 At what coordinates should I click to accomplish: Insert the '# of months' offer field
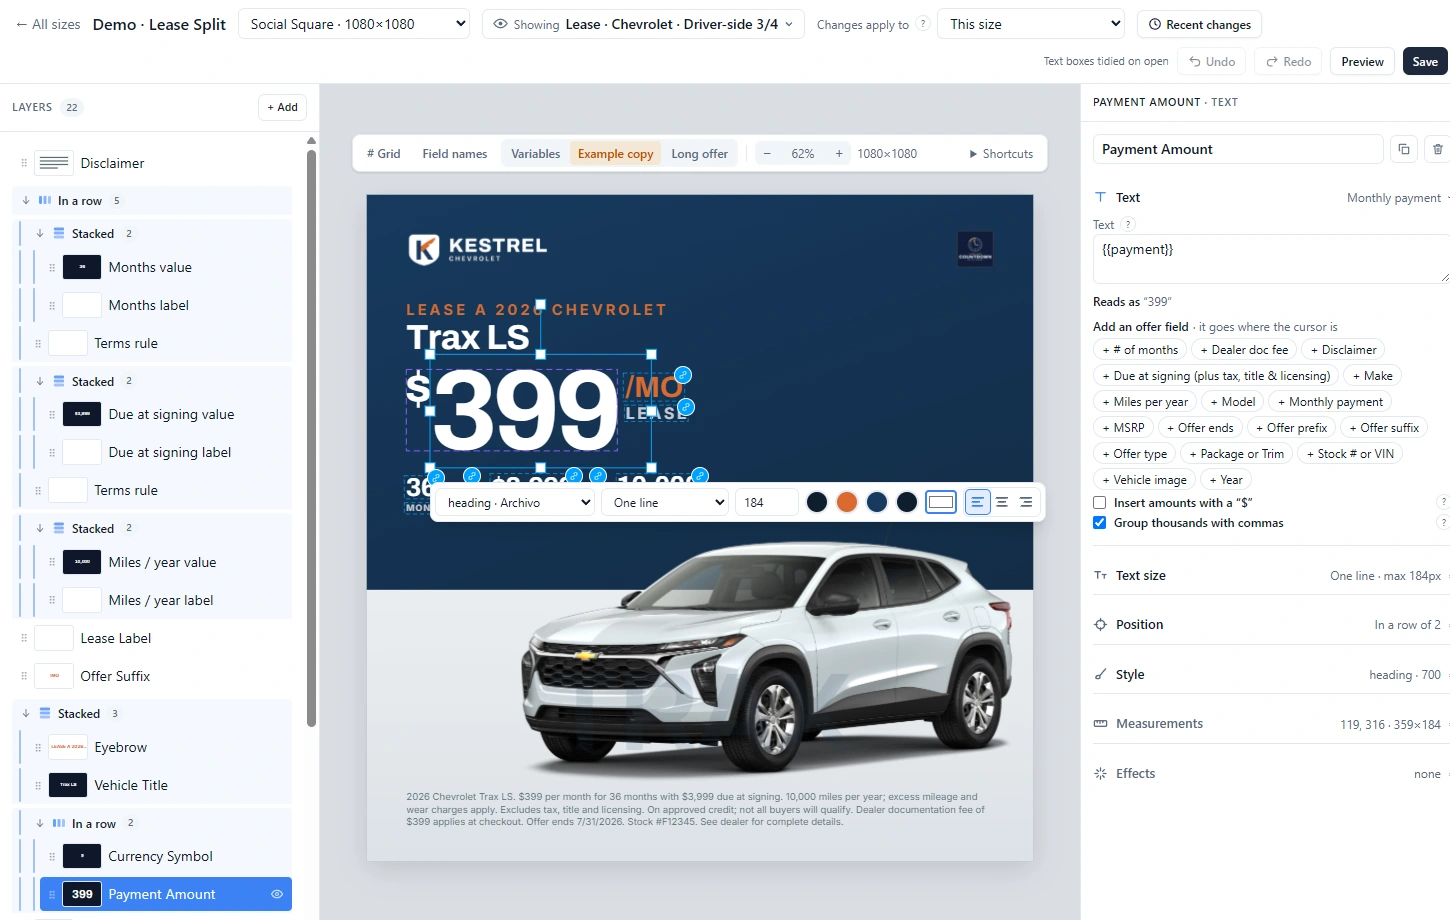click(x=1140, y=350)
